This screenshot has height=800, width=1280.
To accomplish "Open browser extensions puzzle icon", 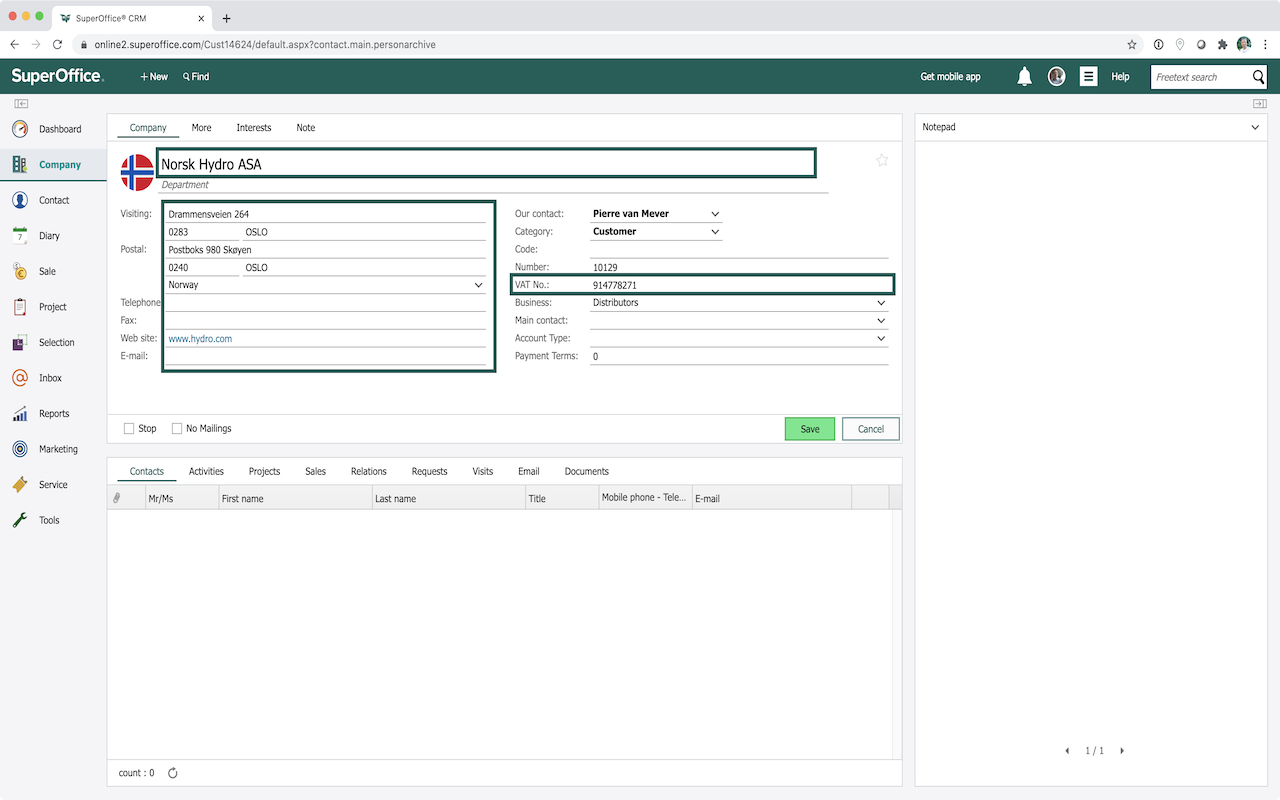I will pyautogui.click(x=1222, y=44).
